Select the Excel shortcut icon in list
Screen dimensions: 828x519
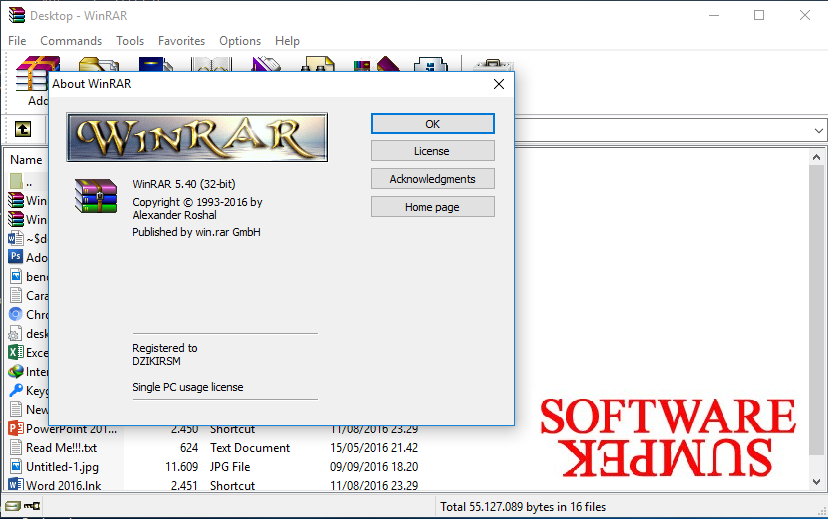(x=15, y=352)
